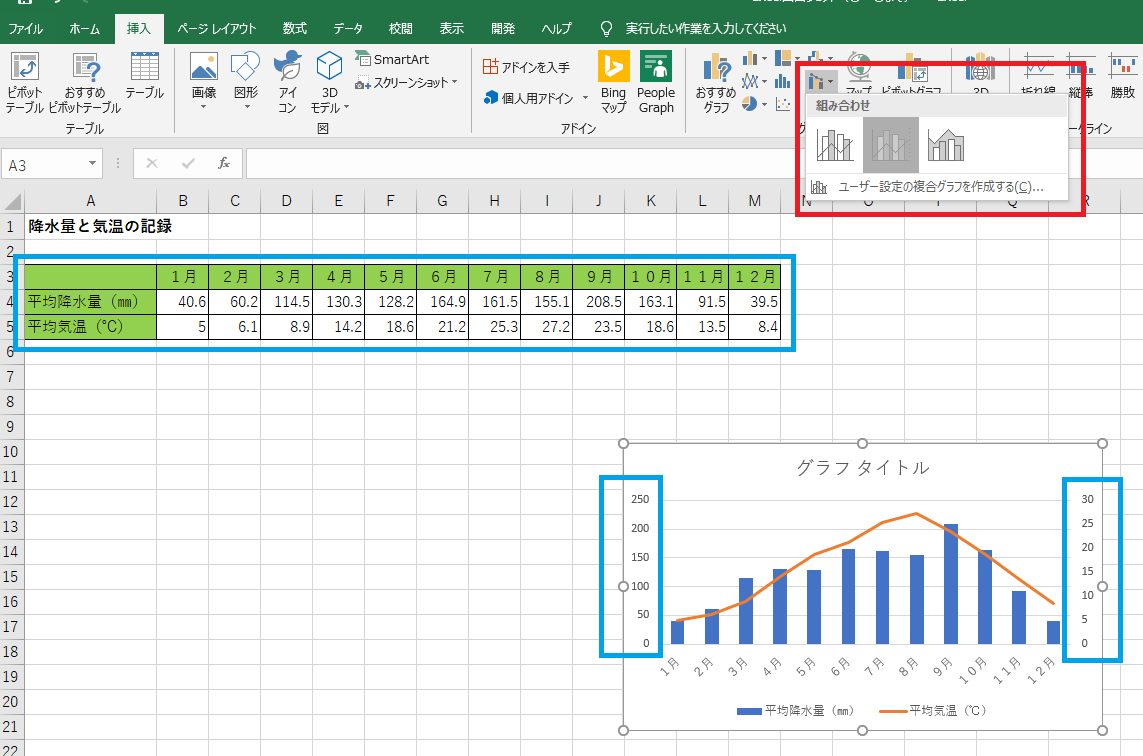This screenshot has height=756, width=1143.
Task: Open the PivotTable tool
Action: (x=25, y=82)
